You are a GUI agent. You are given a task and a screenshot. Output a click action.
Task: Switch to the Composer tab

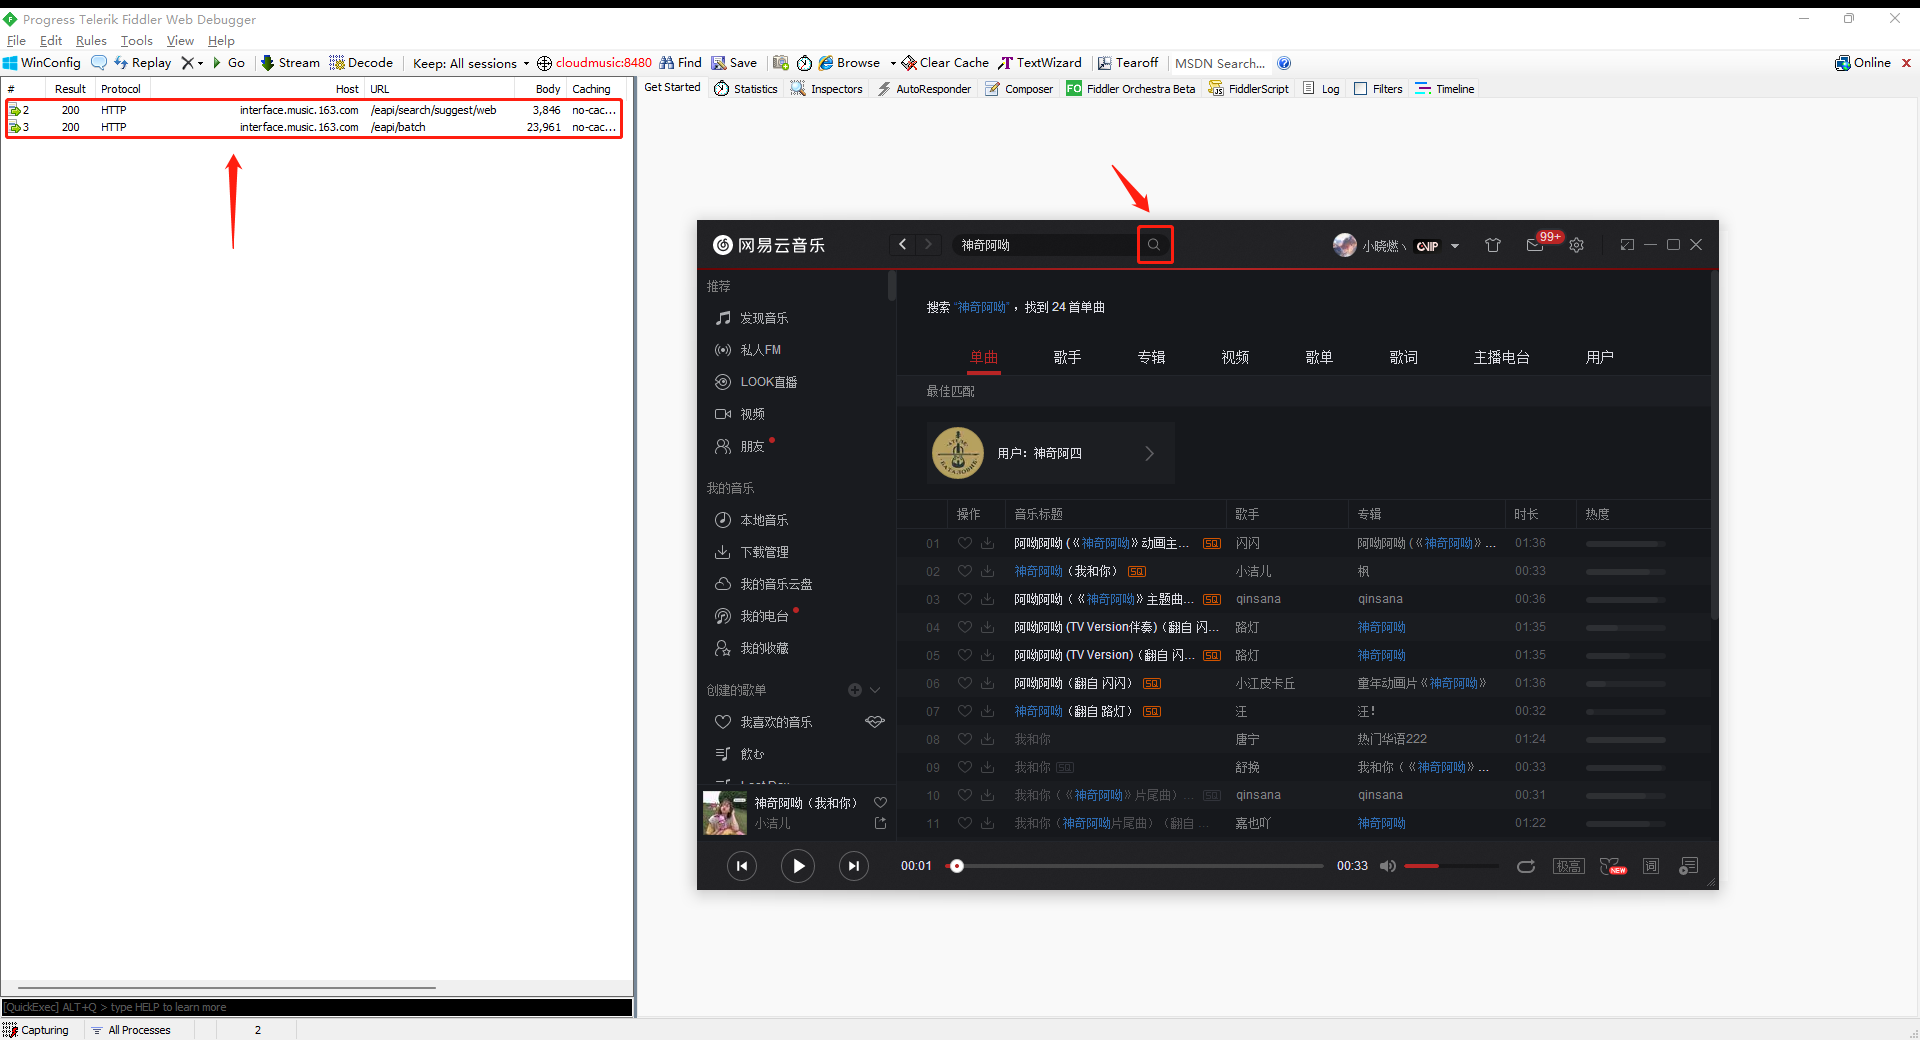point(1019,89)
